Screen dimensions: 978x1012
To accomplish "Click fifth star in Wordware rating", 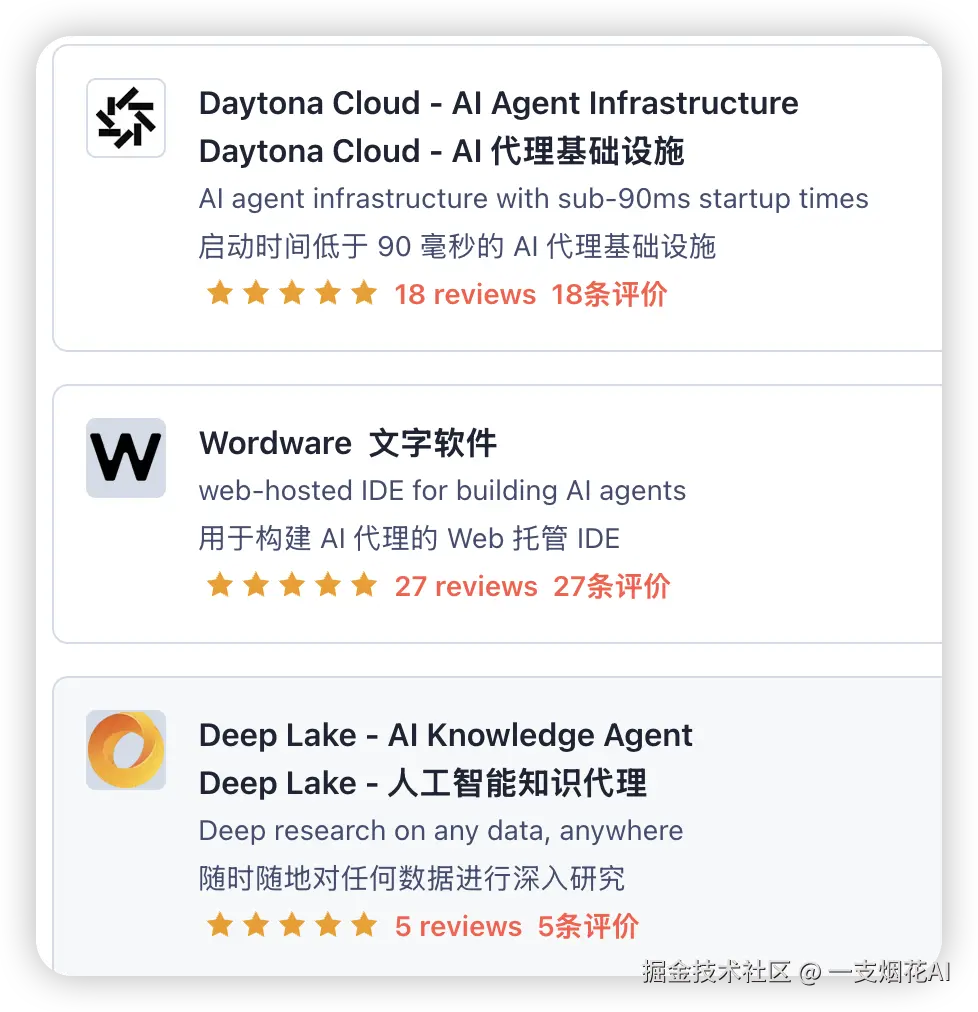I will (x=365, y=585).
